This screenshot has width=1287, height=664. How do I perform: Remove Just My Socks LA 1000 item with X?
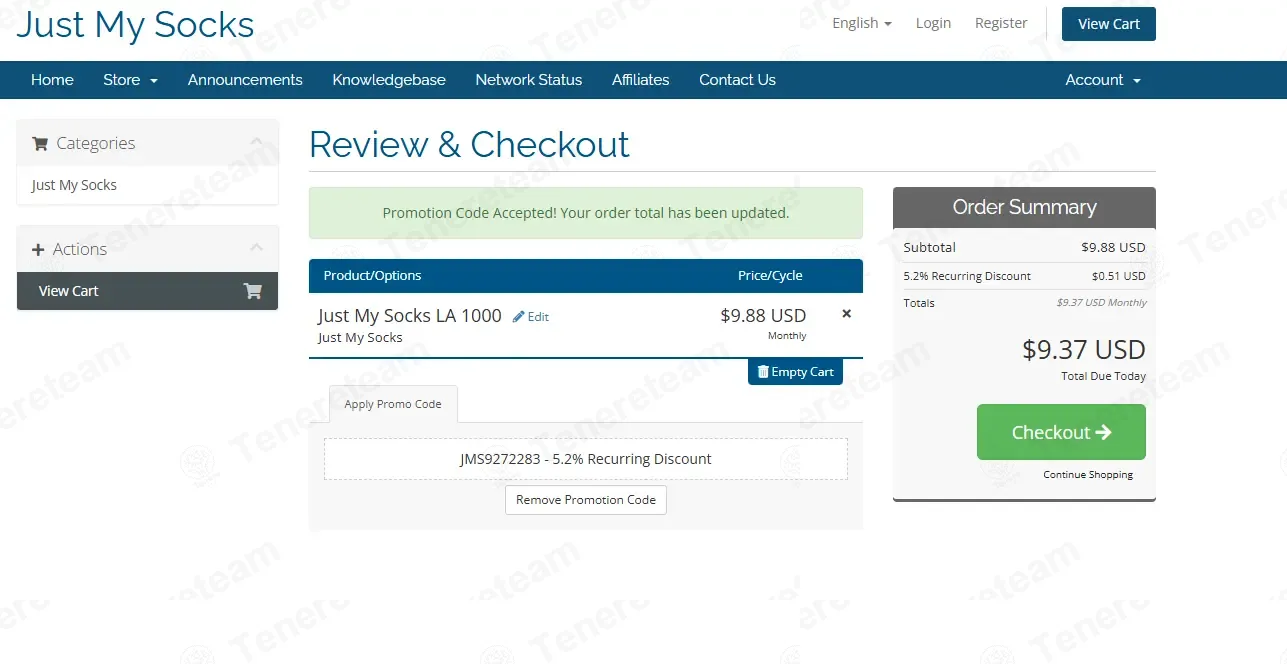[x=846, y=314]
